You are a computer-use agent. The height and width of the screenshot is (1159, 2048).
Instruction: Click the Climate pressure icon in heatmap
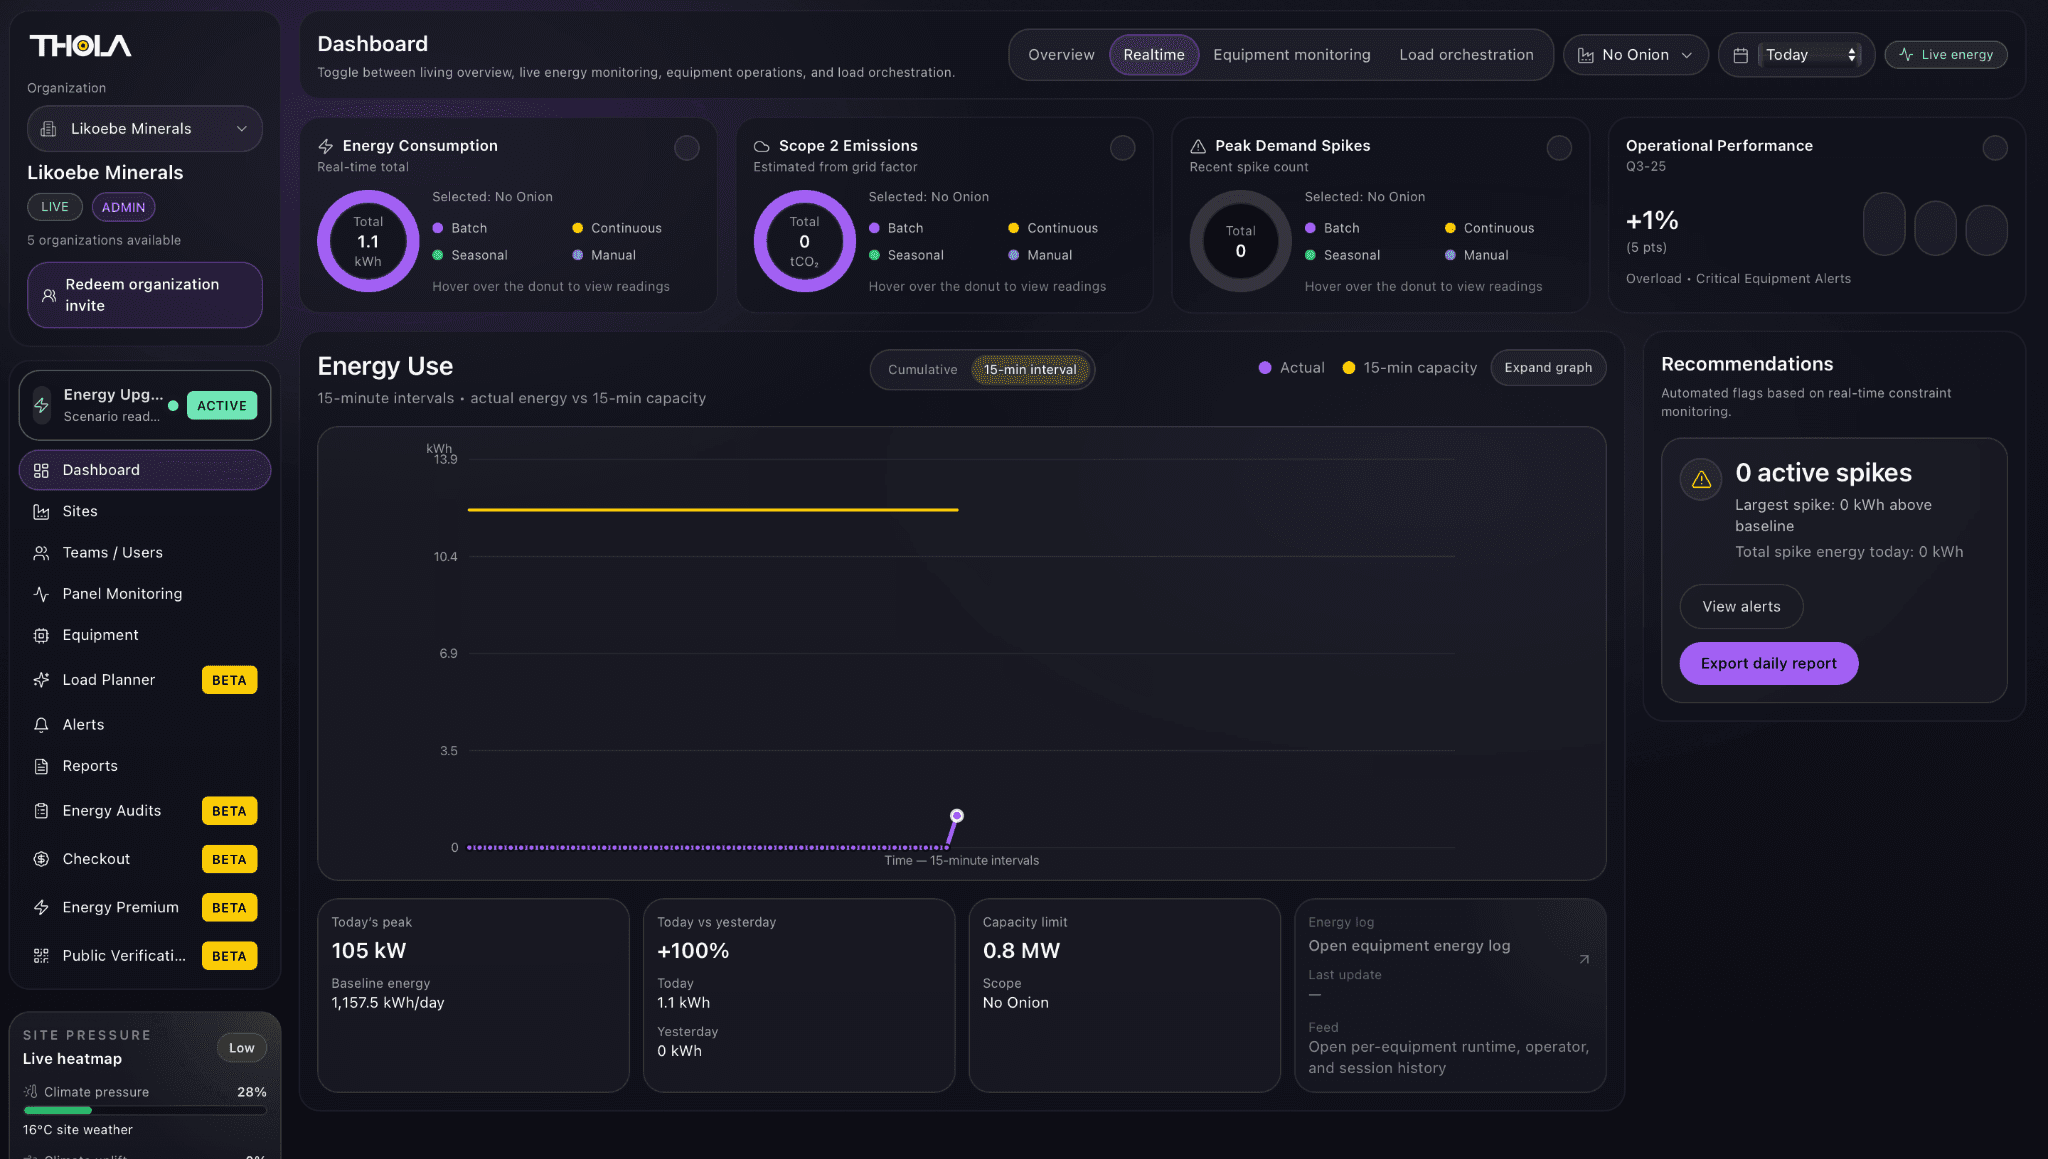(31, 1092)
